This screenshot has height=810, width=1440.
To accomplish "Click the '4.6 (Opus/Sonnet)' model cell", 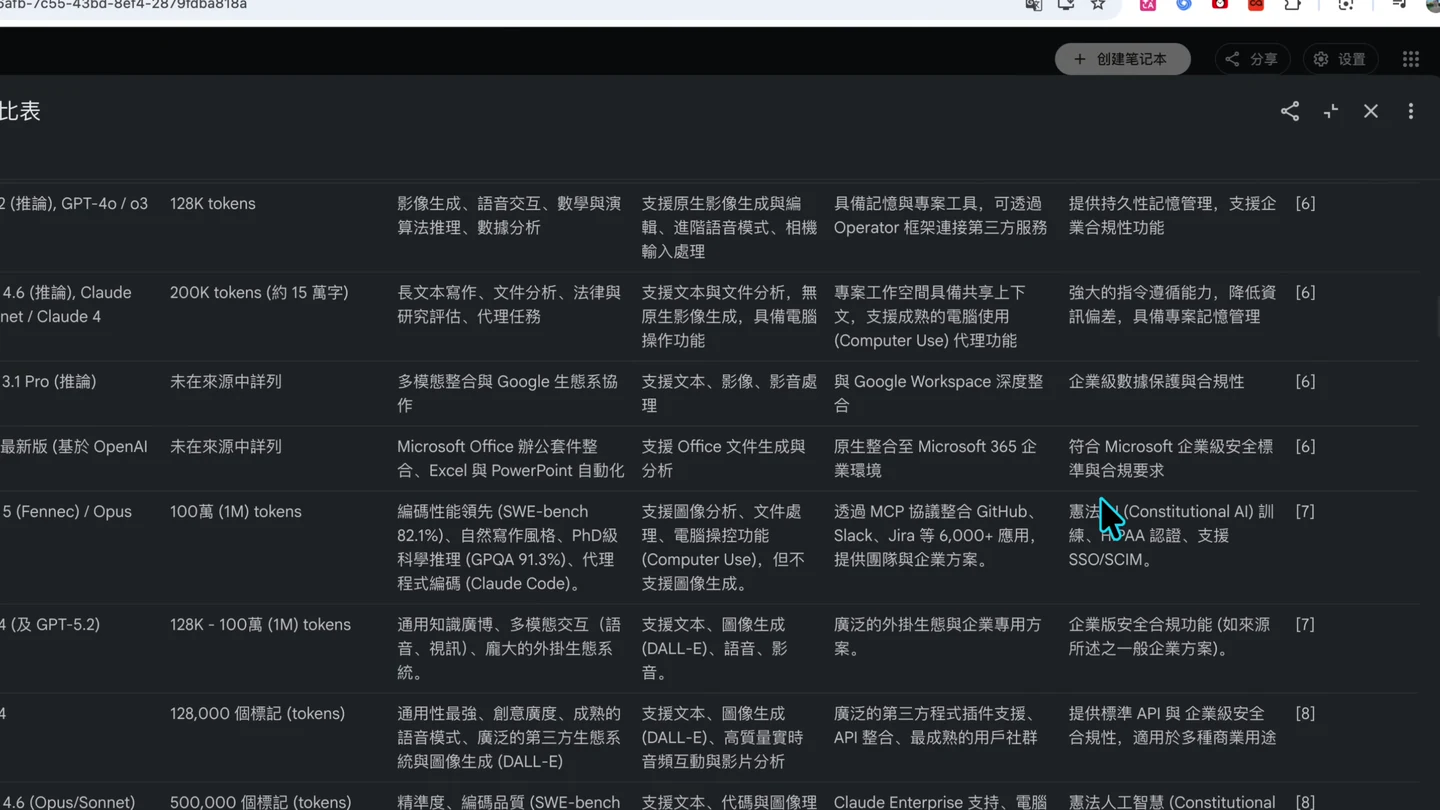I will tap(68, 802).
